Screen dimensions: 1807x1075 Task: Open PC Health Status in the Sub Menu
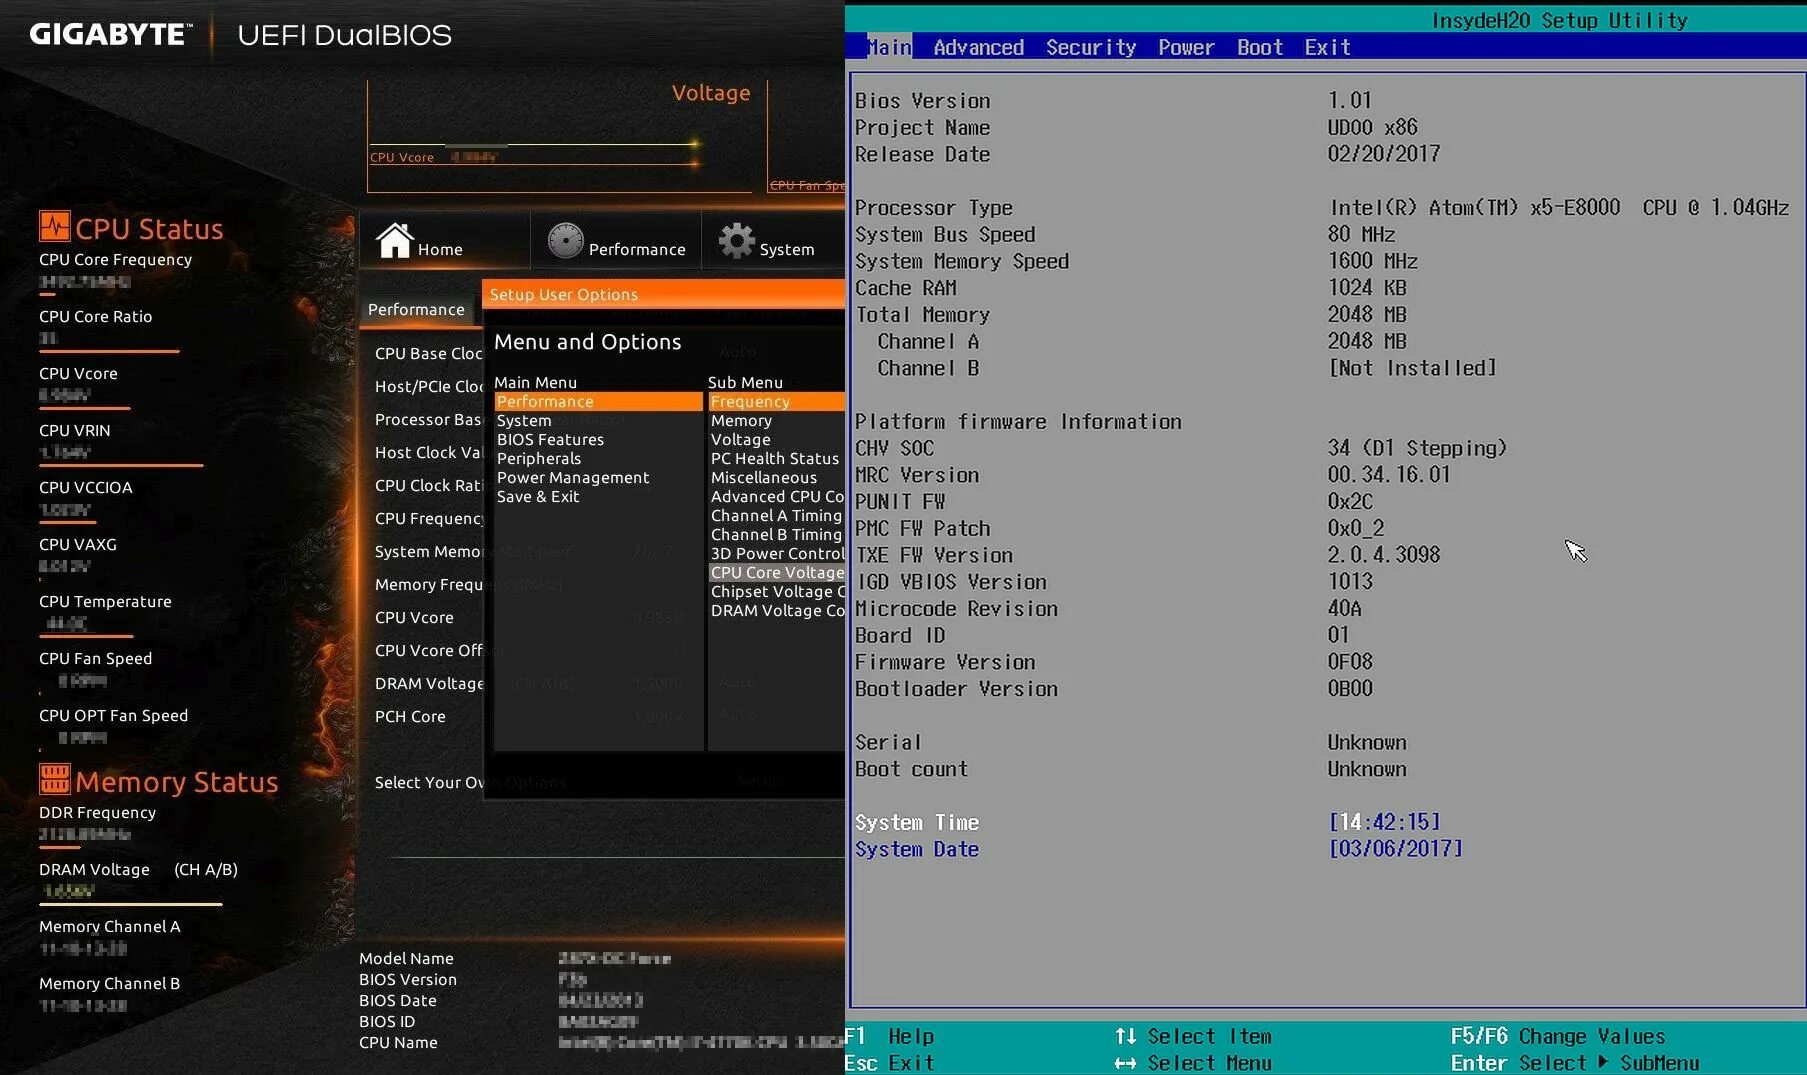(x=777, y=458)
